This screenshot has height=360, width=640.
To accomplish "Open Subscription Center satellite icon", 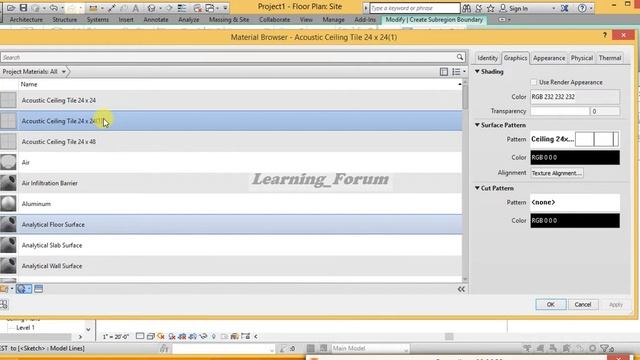I will [x=478, y=8].
